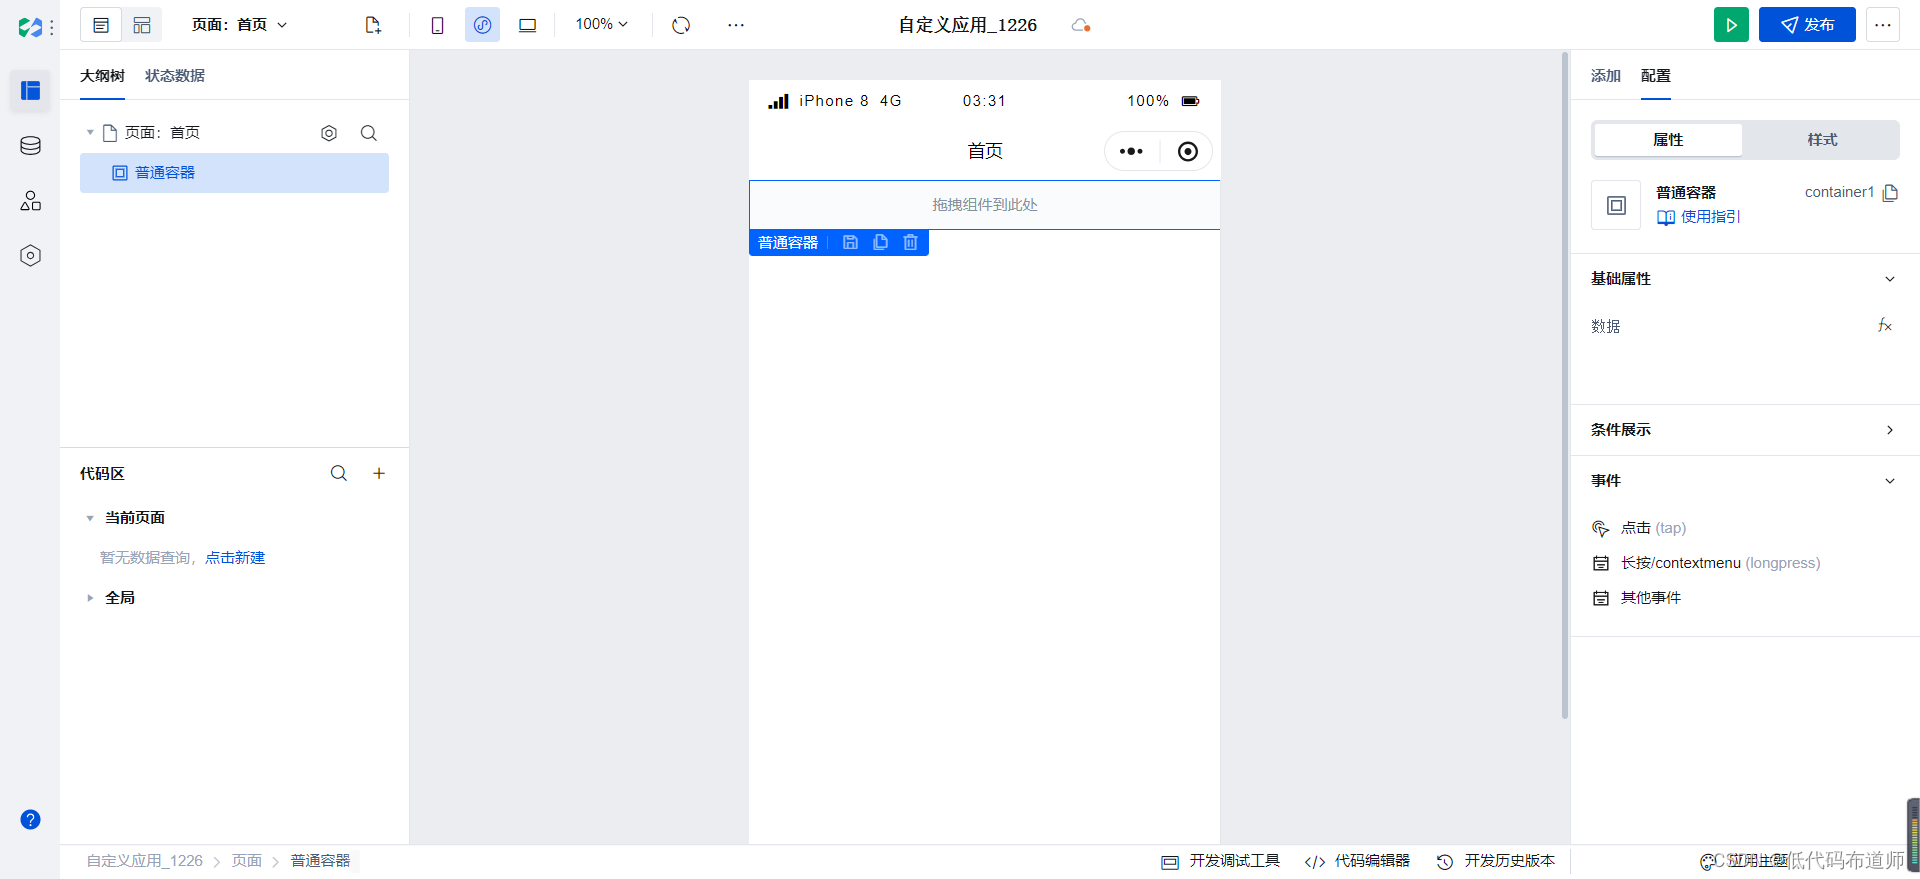Screen dimensions: 1920x879
Task: Open 开发历史版本 in the status bar
Action: coord(1496,861)
